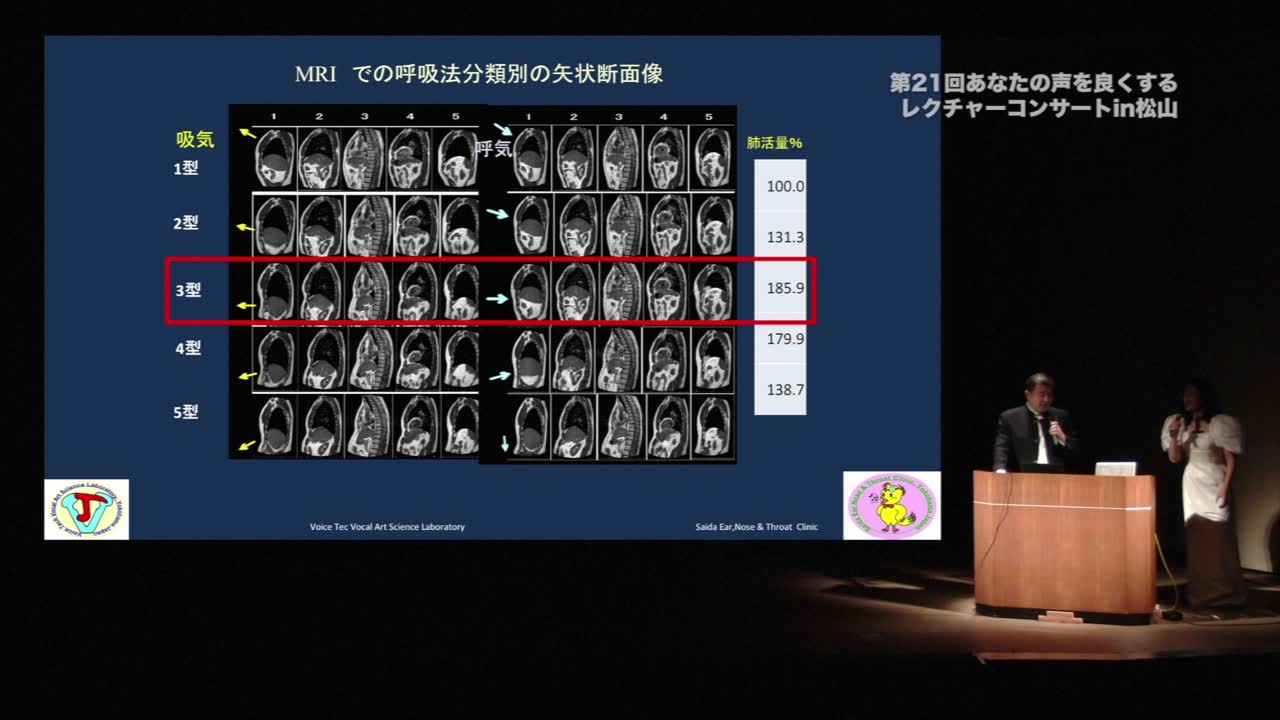The height and width of the screenshot is (720, 1280).
Task: Click the 肺活量% column header
Action: pos(774,143)
